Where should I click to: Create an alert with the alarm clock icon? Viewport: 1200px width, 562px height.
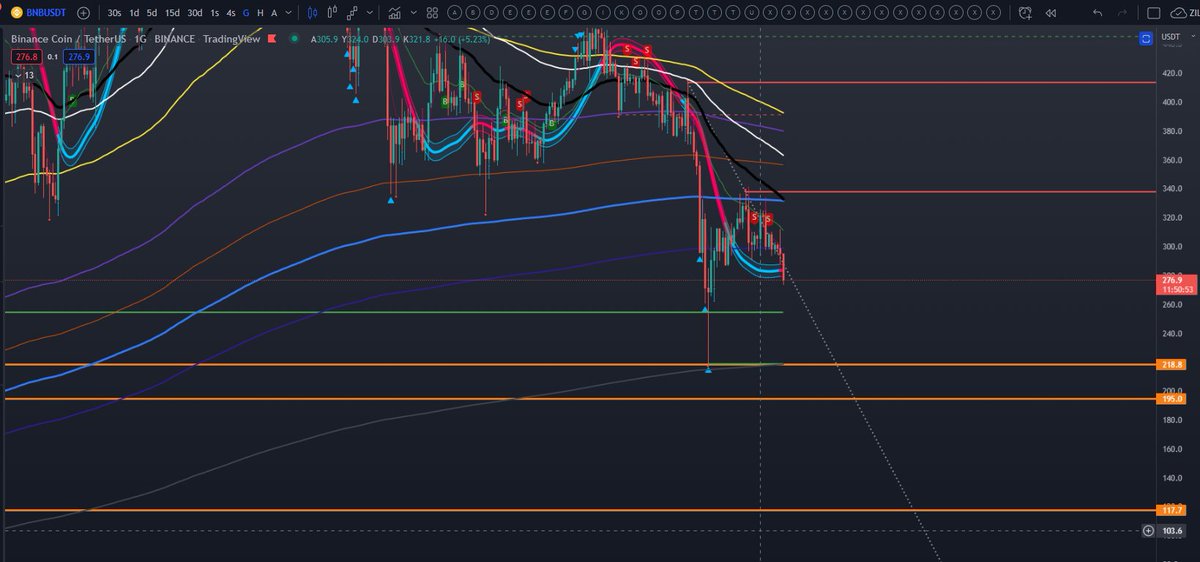pyautogui.click(x=1025, y=13)
